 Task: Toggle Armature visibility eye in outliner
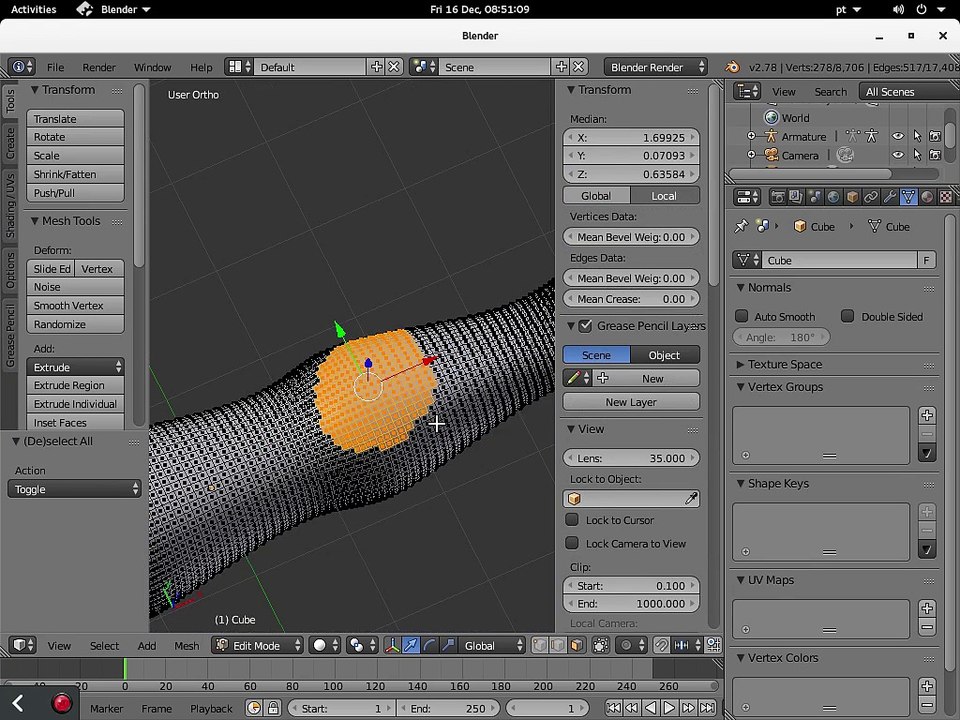pyautogui.click(x=898, y=137)
